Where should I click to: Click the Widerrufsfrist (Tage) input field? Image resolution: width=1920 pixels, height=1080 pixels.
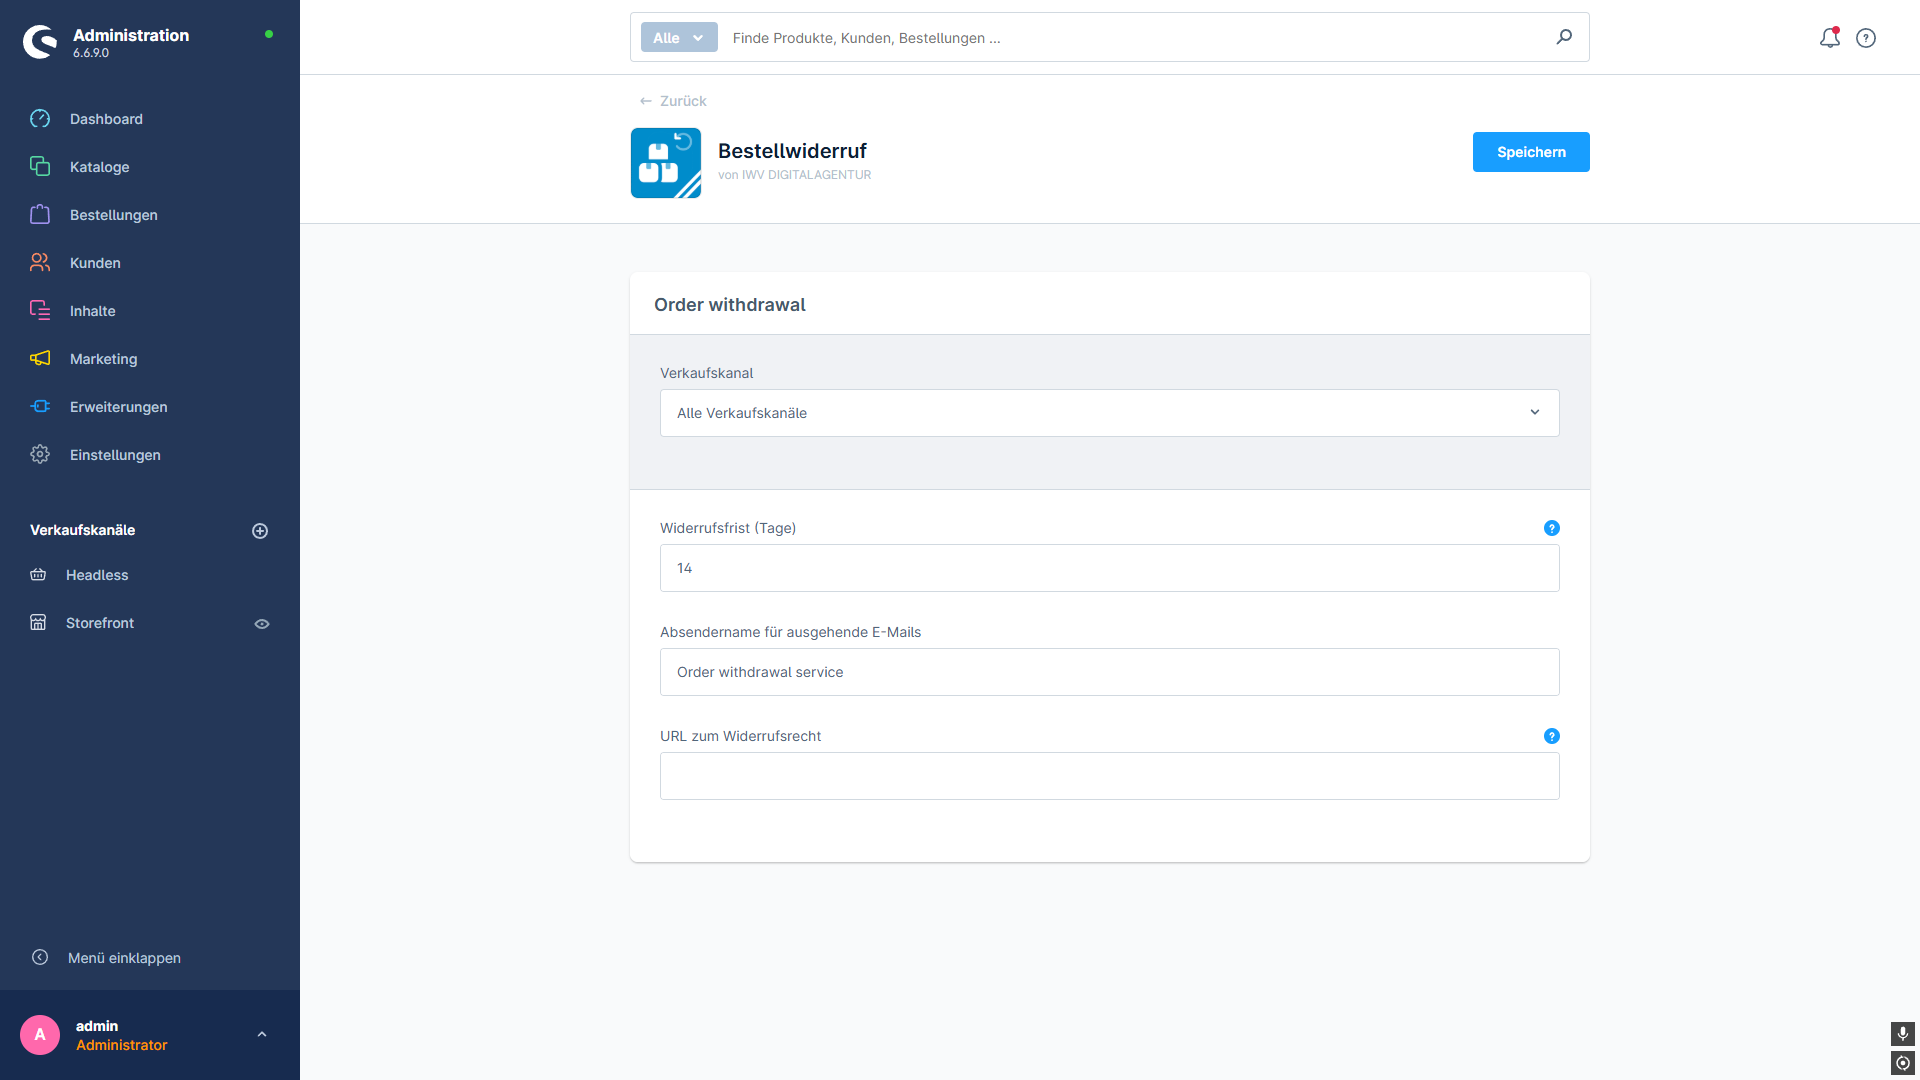click(x=1109, y=568)
